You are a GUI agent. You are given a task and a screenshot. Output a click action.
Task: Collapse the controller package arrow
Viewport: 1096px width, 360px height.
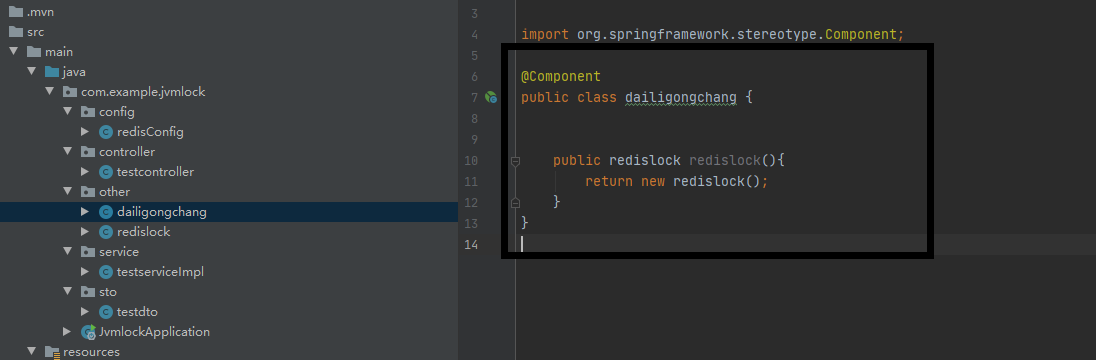pos(68,152)
